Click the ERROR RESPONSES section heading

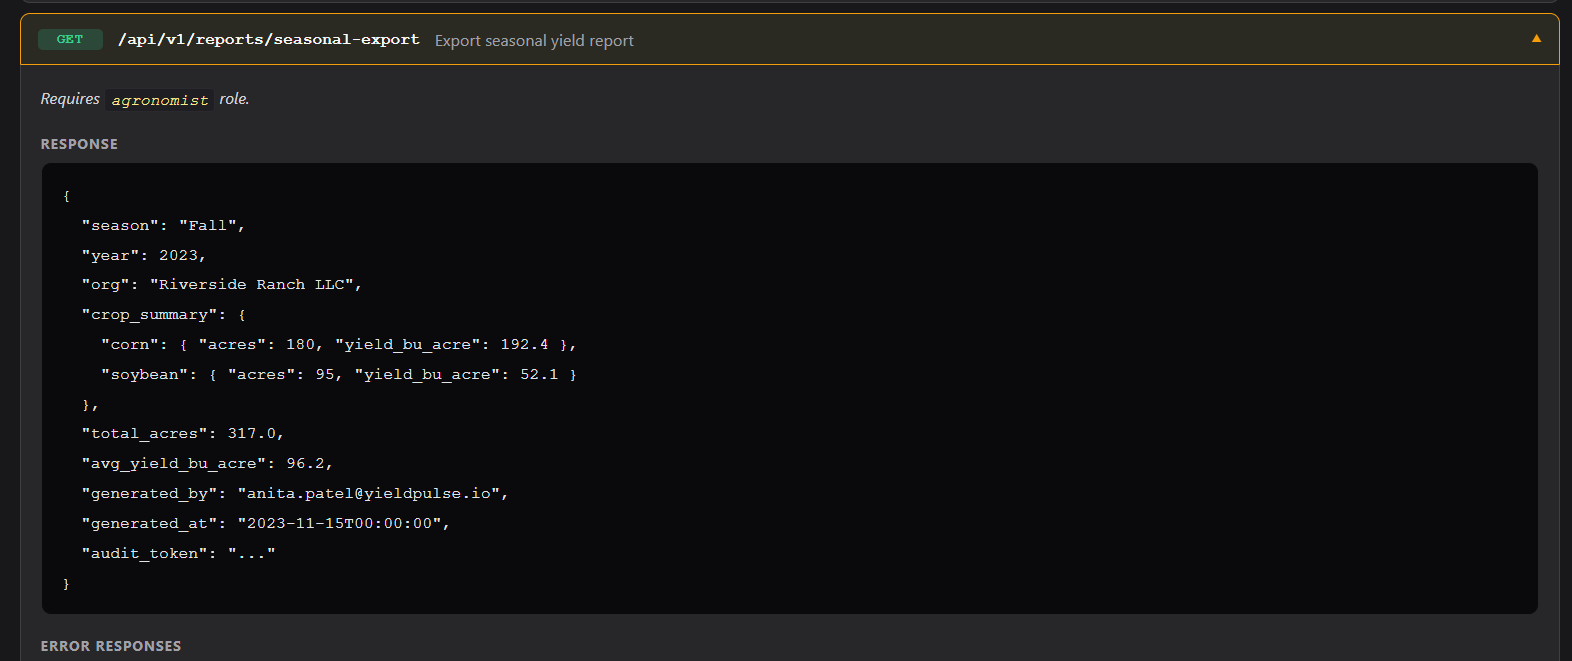[x=111, y=646]
